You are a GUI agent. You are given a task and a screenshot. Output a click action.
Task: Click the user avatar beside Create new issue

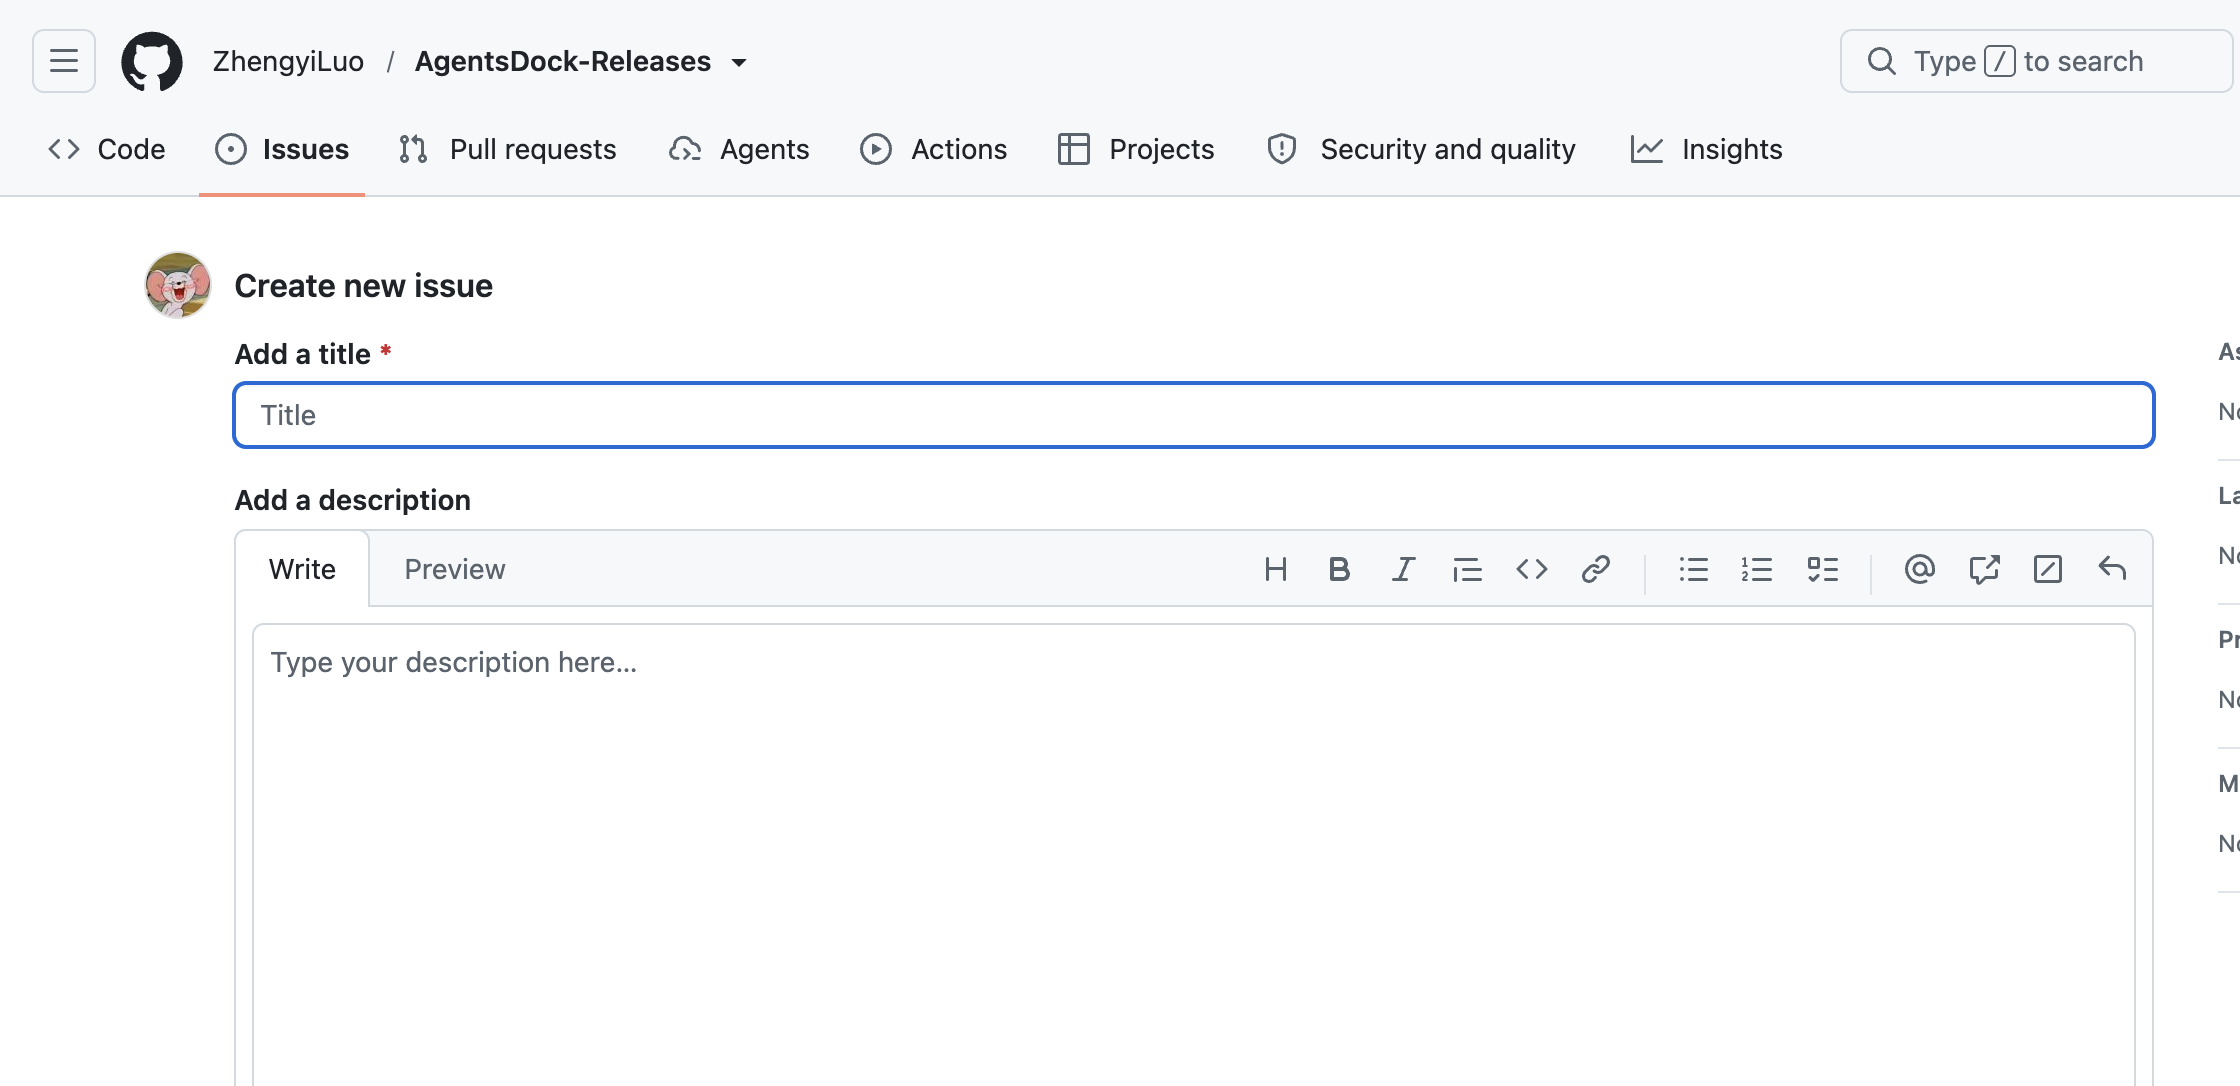point(178,285)
